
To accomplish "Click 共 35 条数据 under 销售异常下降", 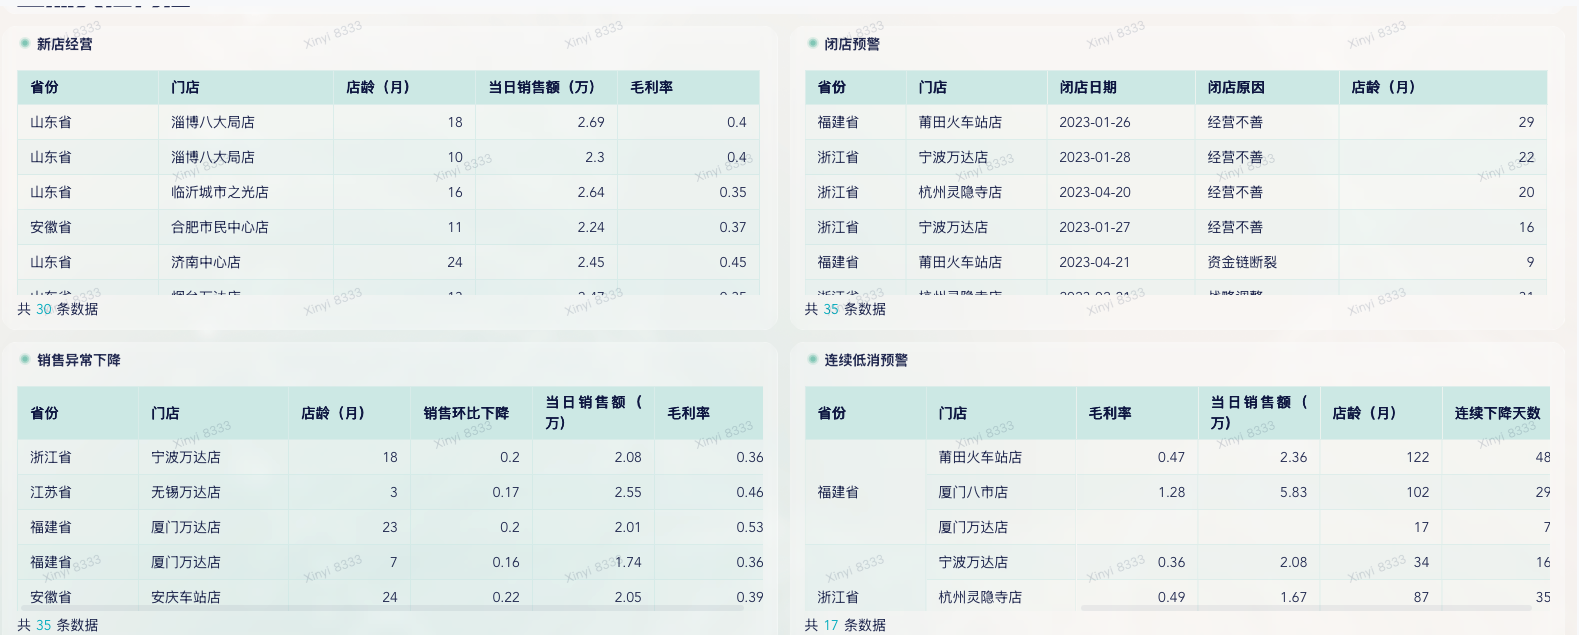I will click(58, 625).
